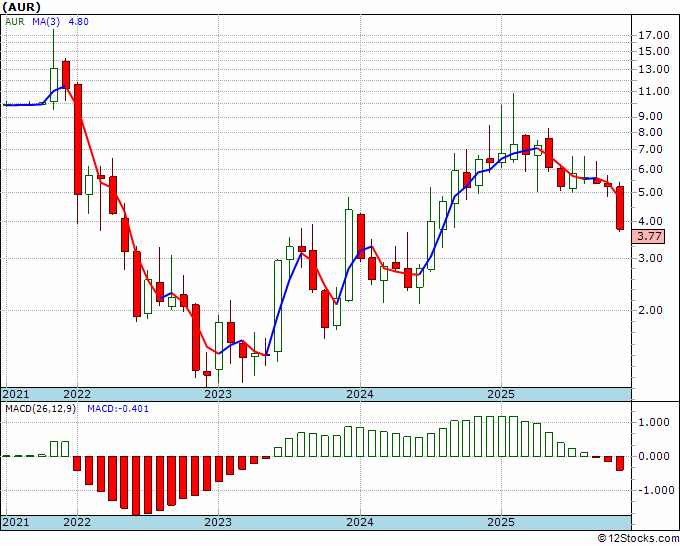Screen dimensions: 680x546
Task: Click the AUR legend label
Action: click(15, 21)
